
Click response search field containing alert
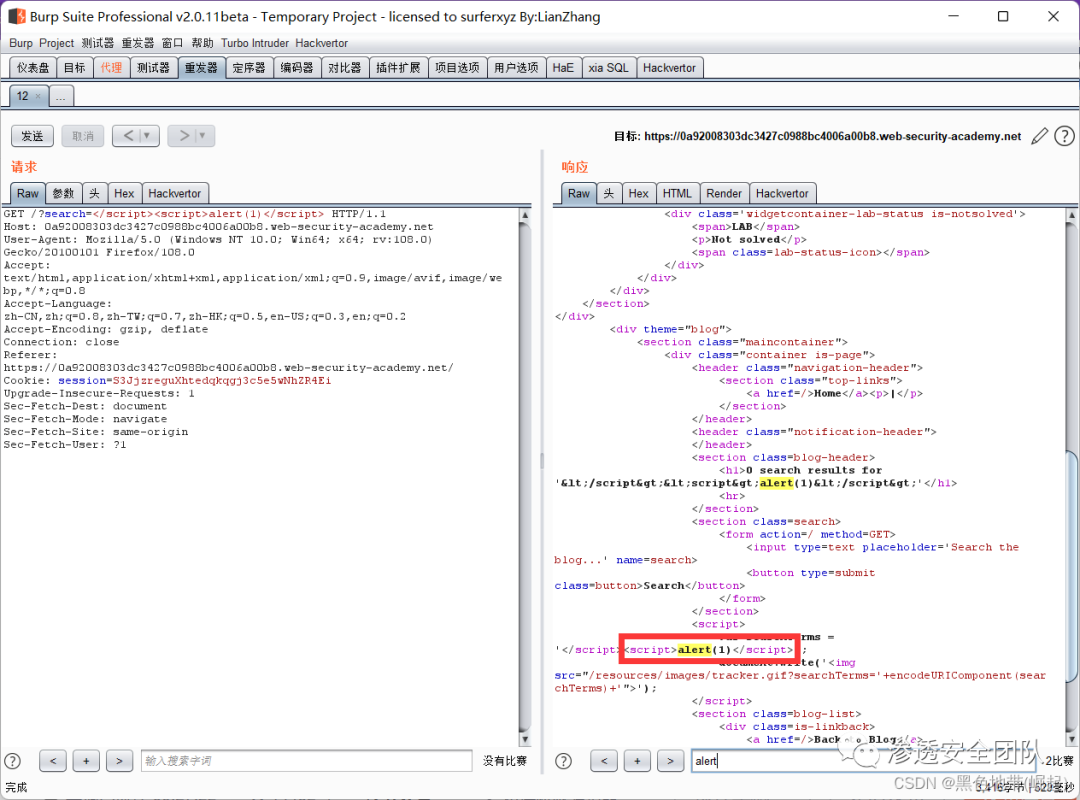point(864,761)
